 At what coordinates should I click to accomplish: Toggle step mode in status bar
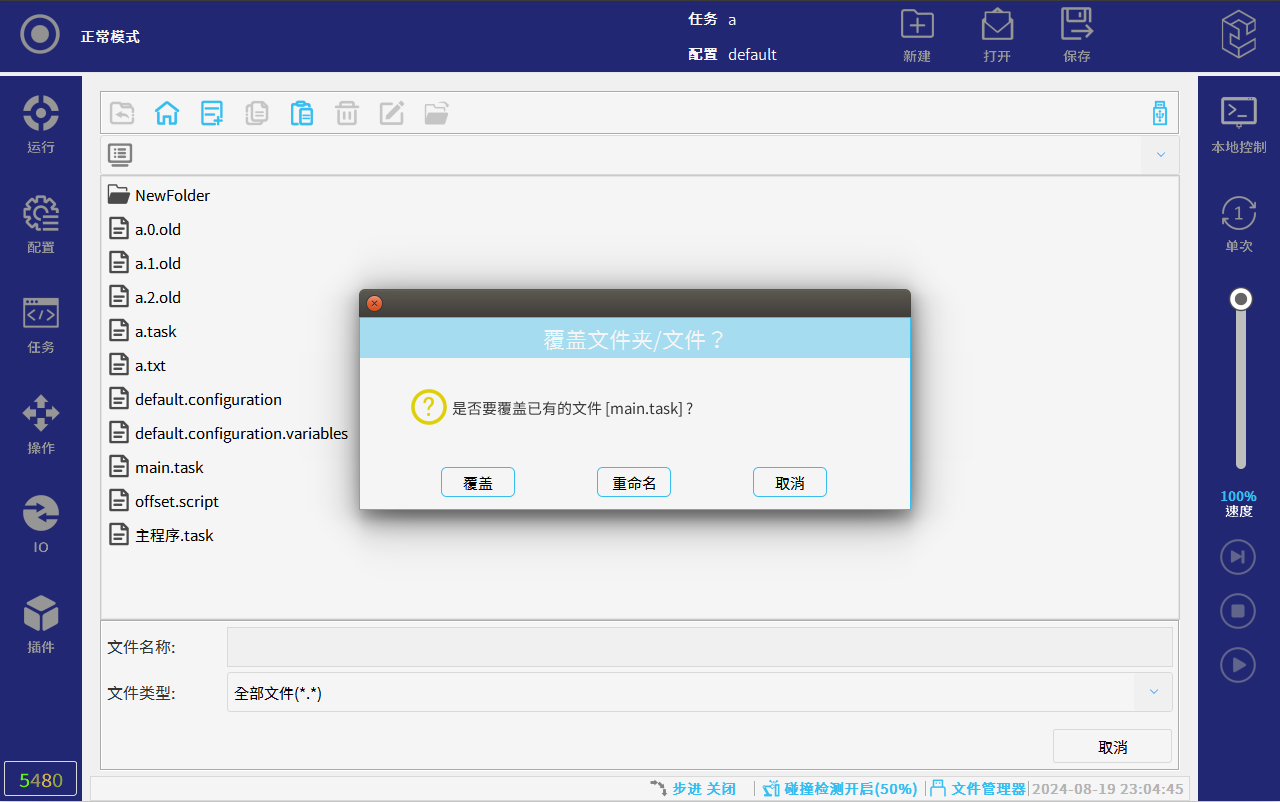(x=693, y=789)
